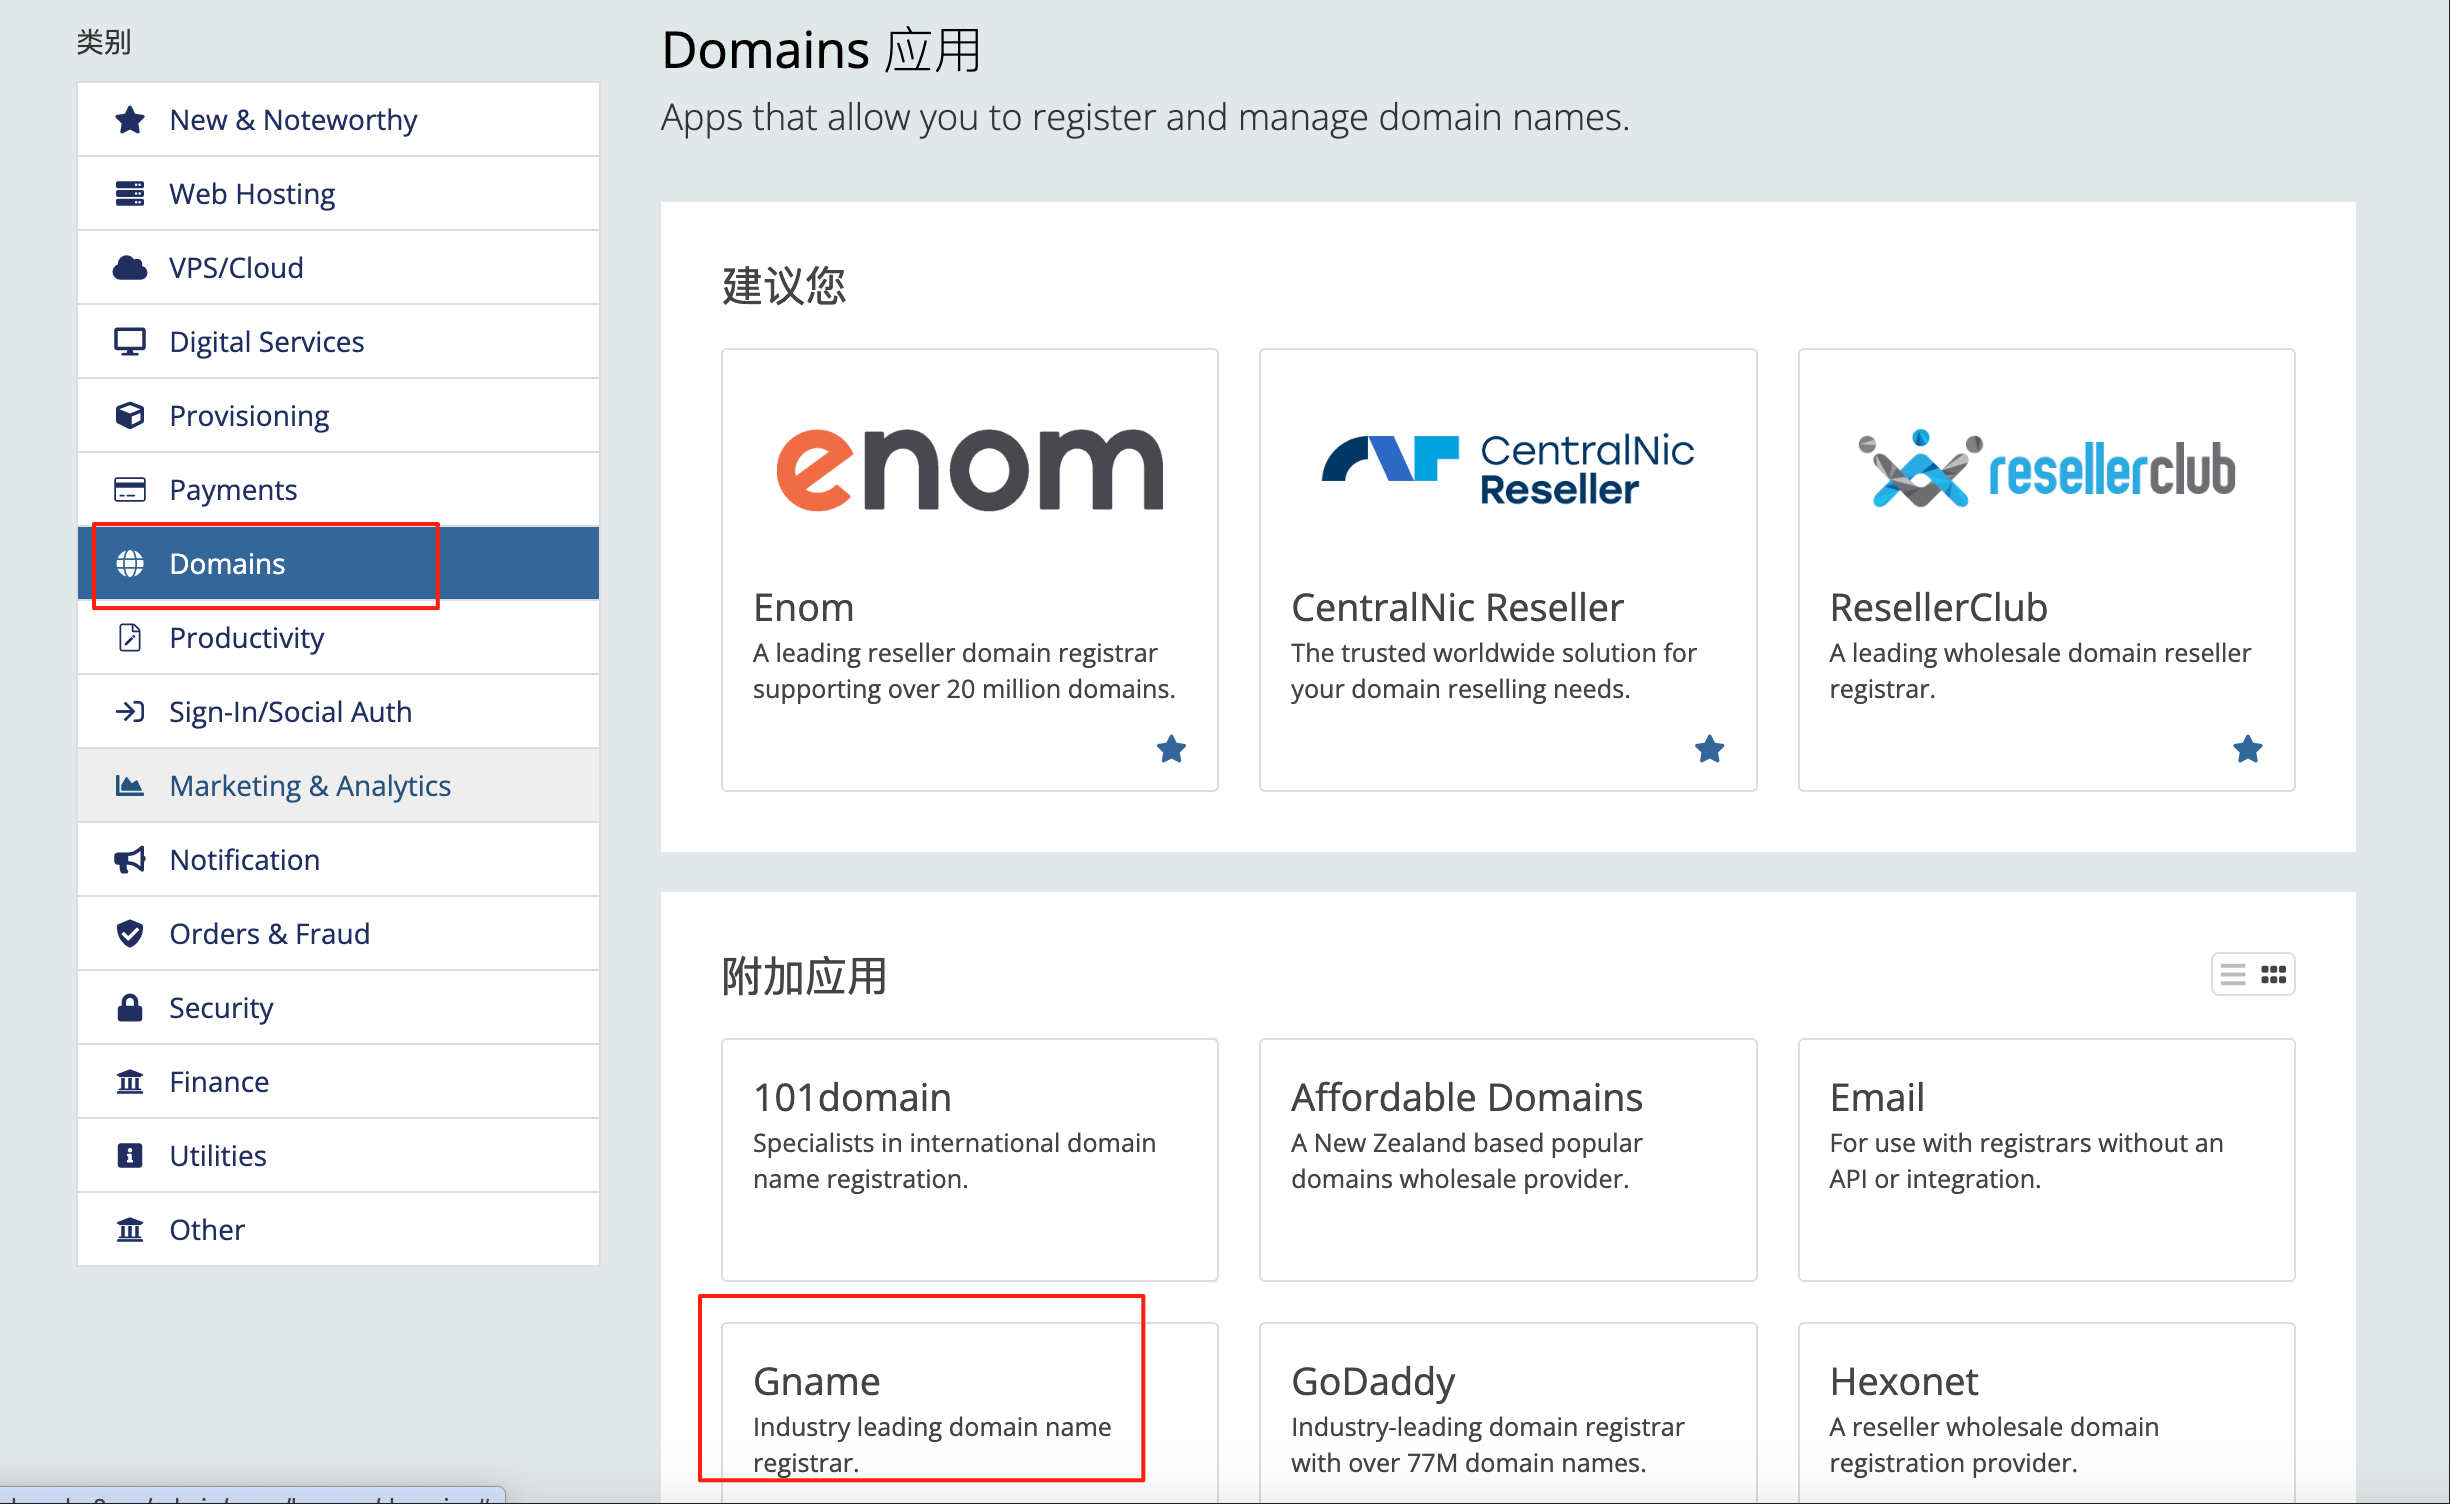This screenshot has height=1504, width=2450.
Task: Open the Digital Services category
Action: pos(338,342)
